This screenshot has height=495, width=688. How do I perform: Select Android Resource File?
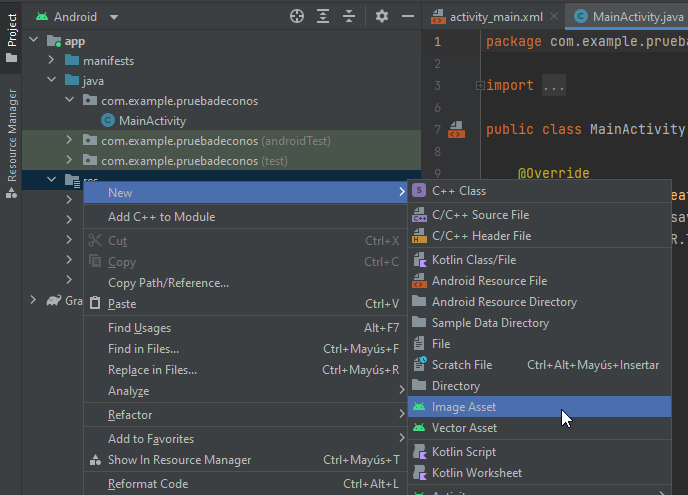click(x=540, y=281)
